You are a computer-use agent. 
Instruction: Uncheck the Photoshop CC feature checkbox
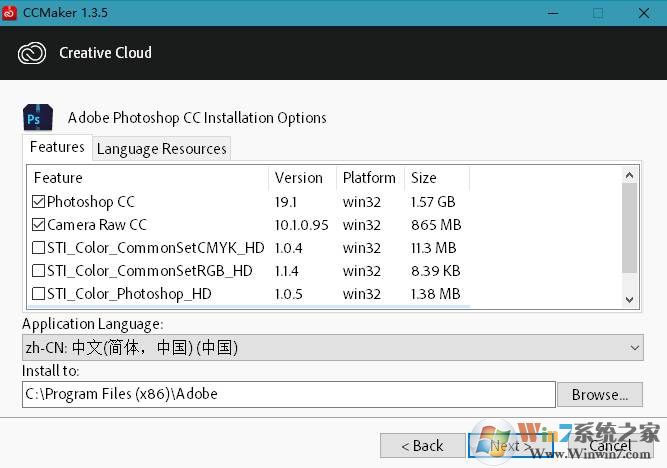tap(39, 202)
